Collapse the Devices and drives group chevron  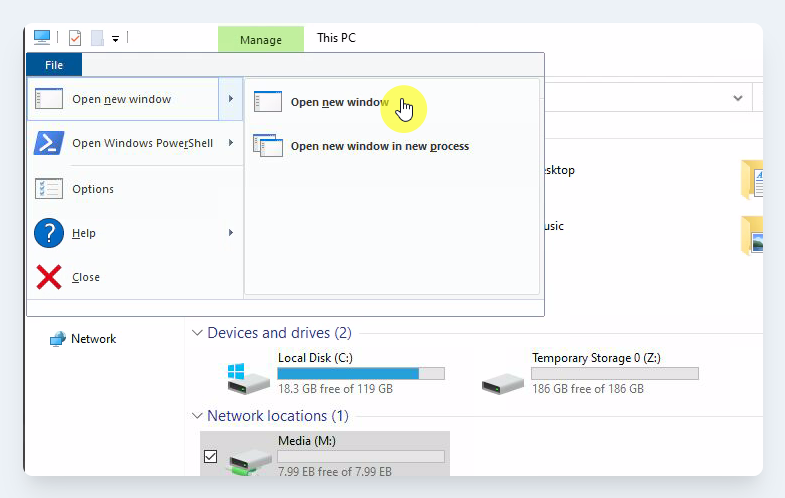[x=197, y=333]
